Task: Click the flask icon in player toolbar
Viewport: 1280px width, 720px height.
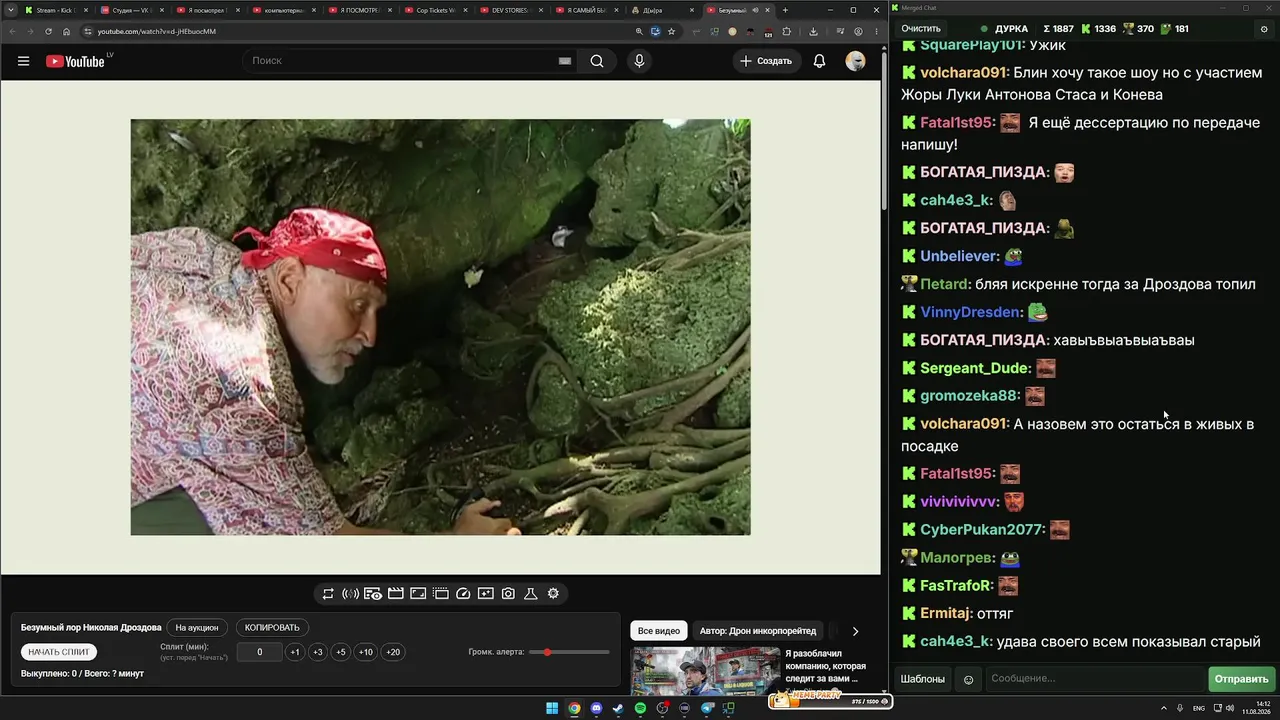Action: [x=531, y=594]
